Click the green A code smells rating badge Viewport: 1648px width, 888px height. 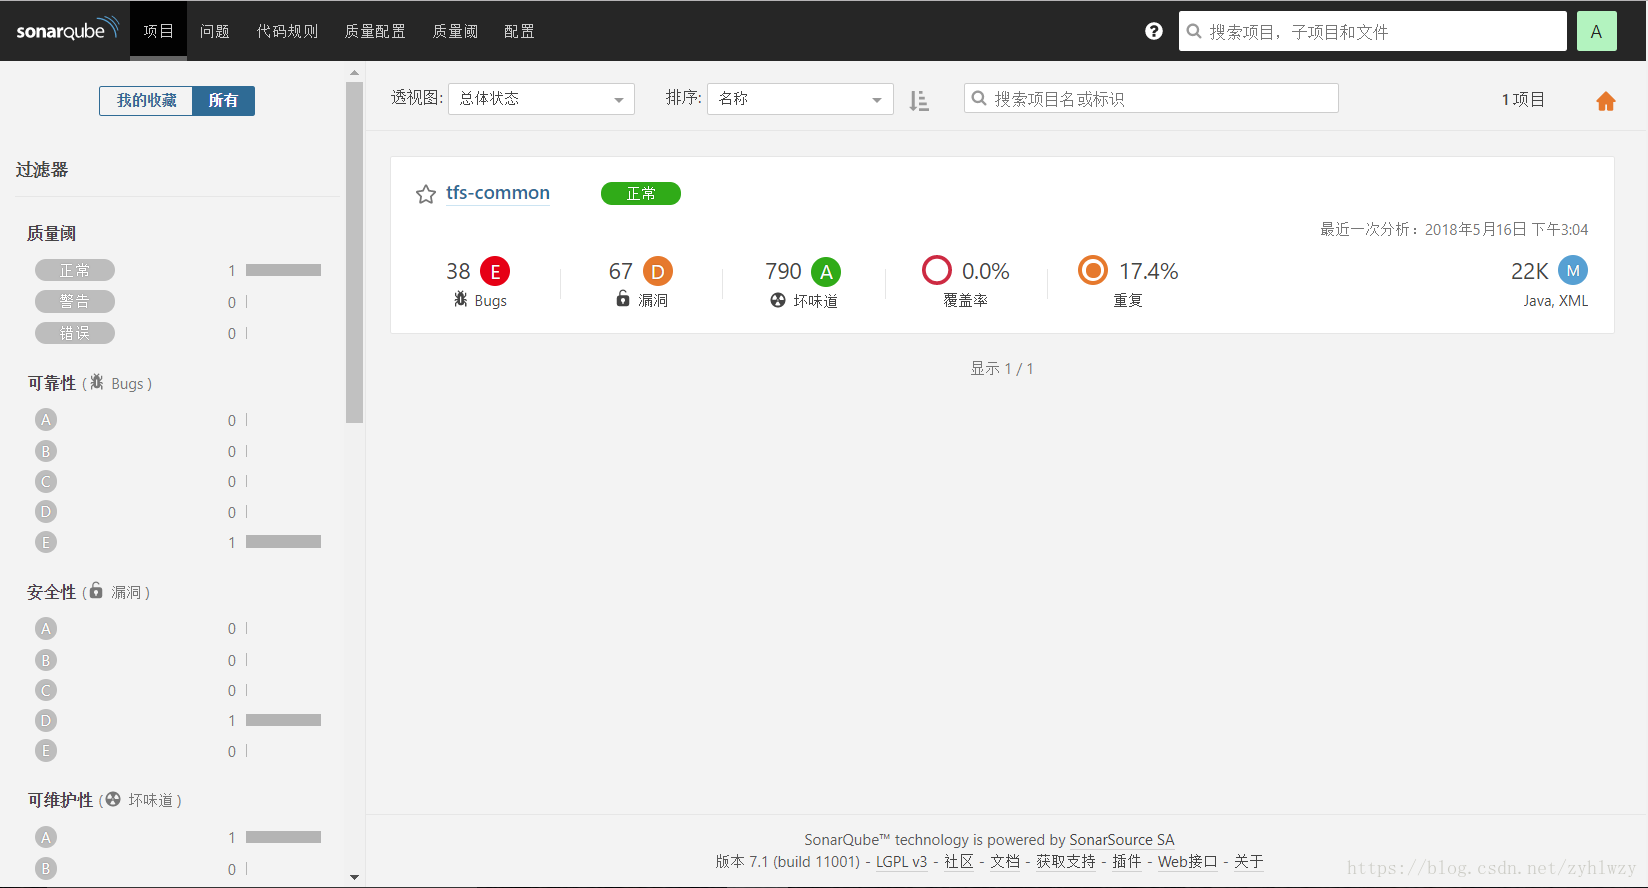click(x=826, y=271)
